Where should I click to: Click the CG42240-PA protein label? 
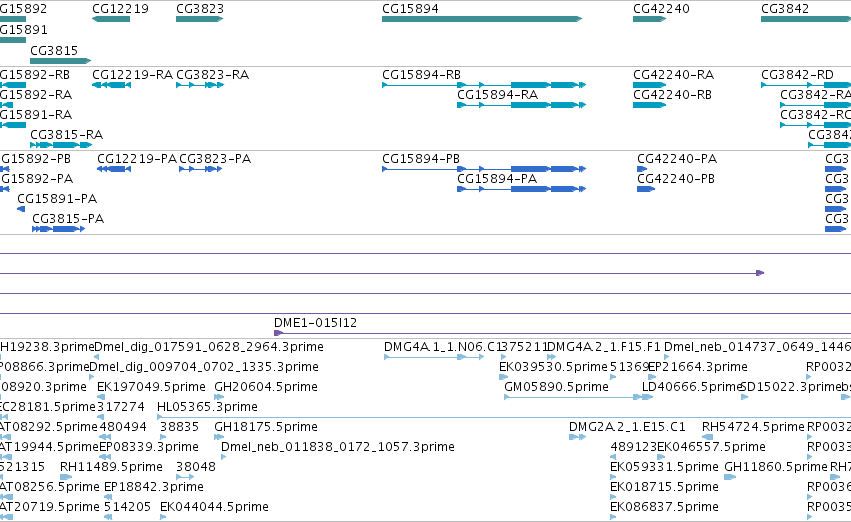pos(677,159)
